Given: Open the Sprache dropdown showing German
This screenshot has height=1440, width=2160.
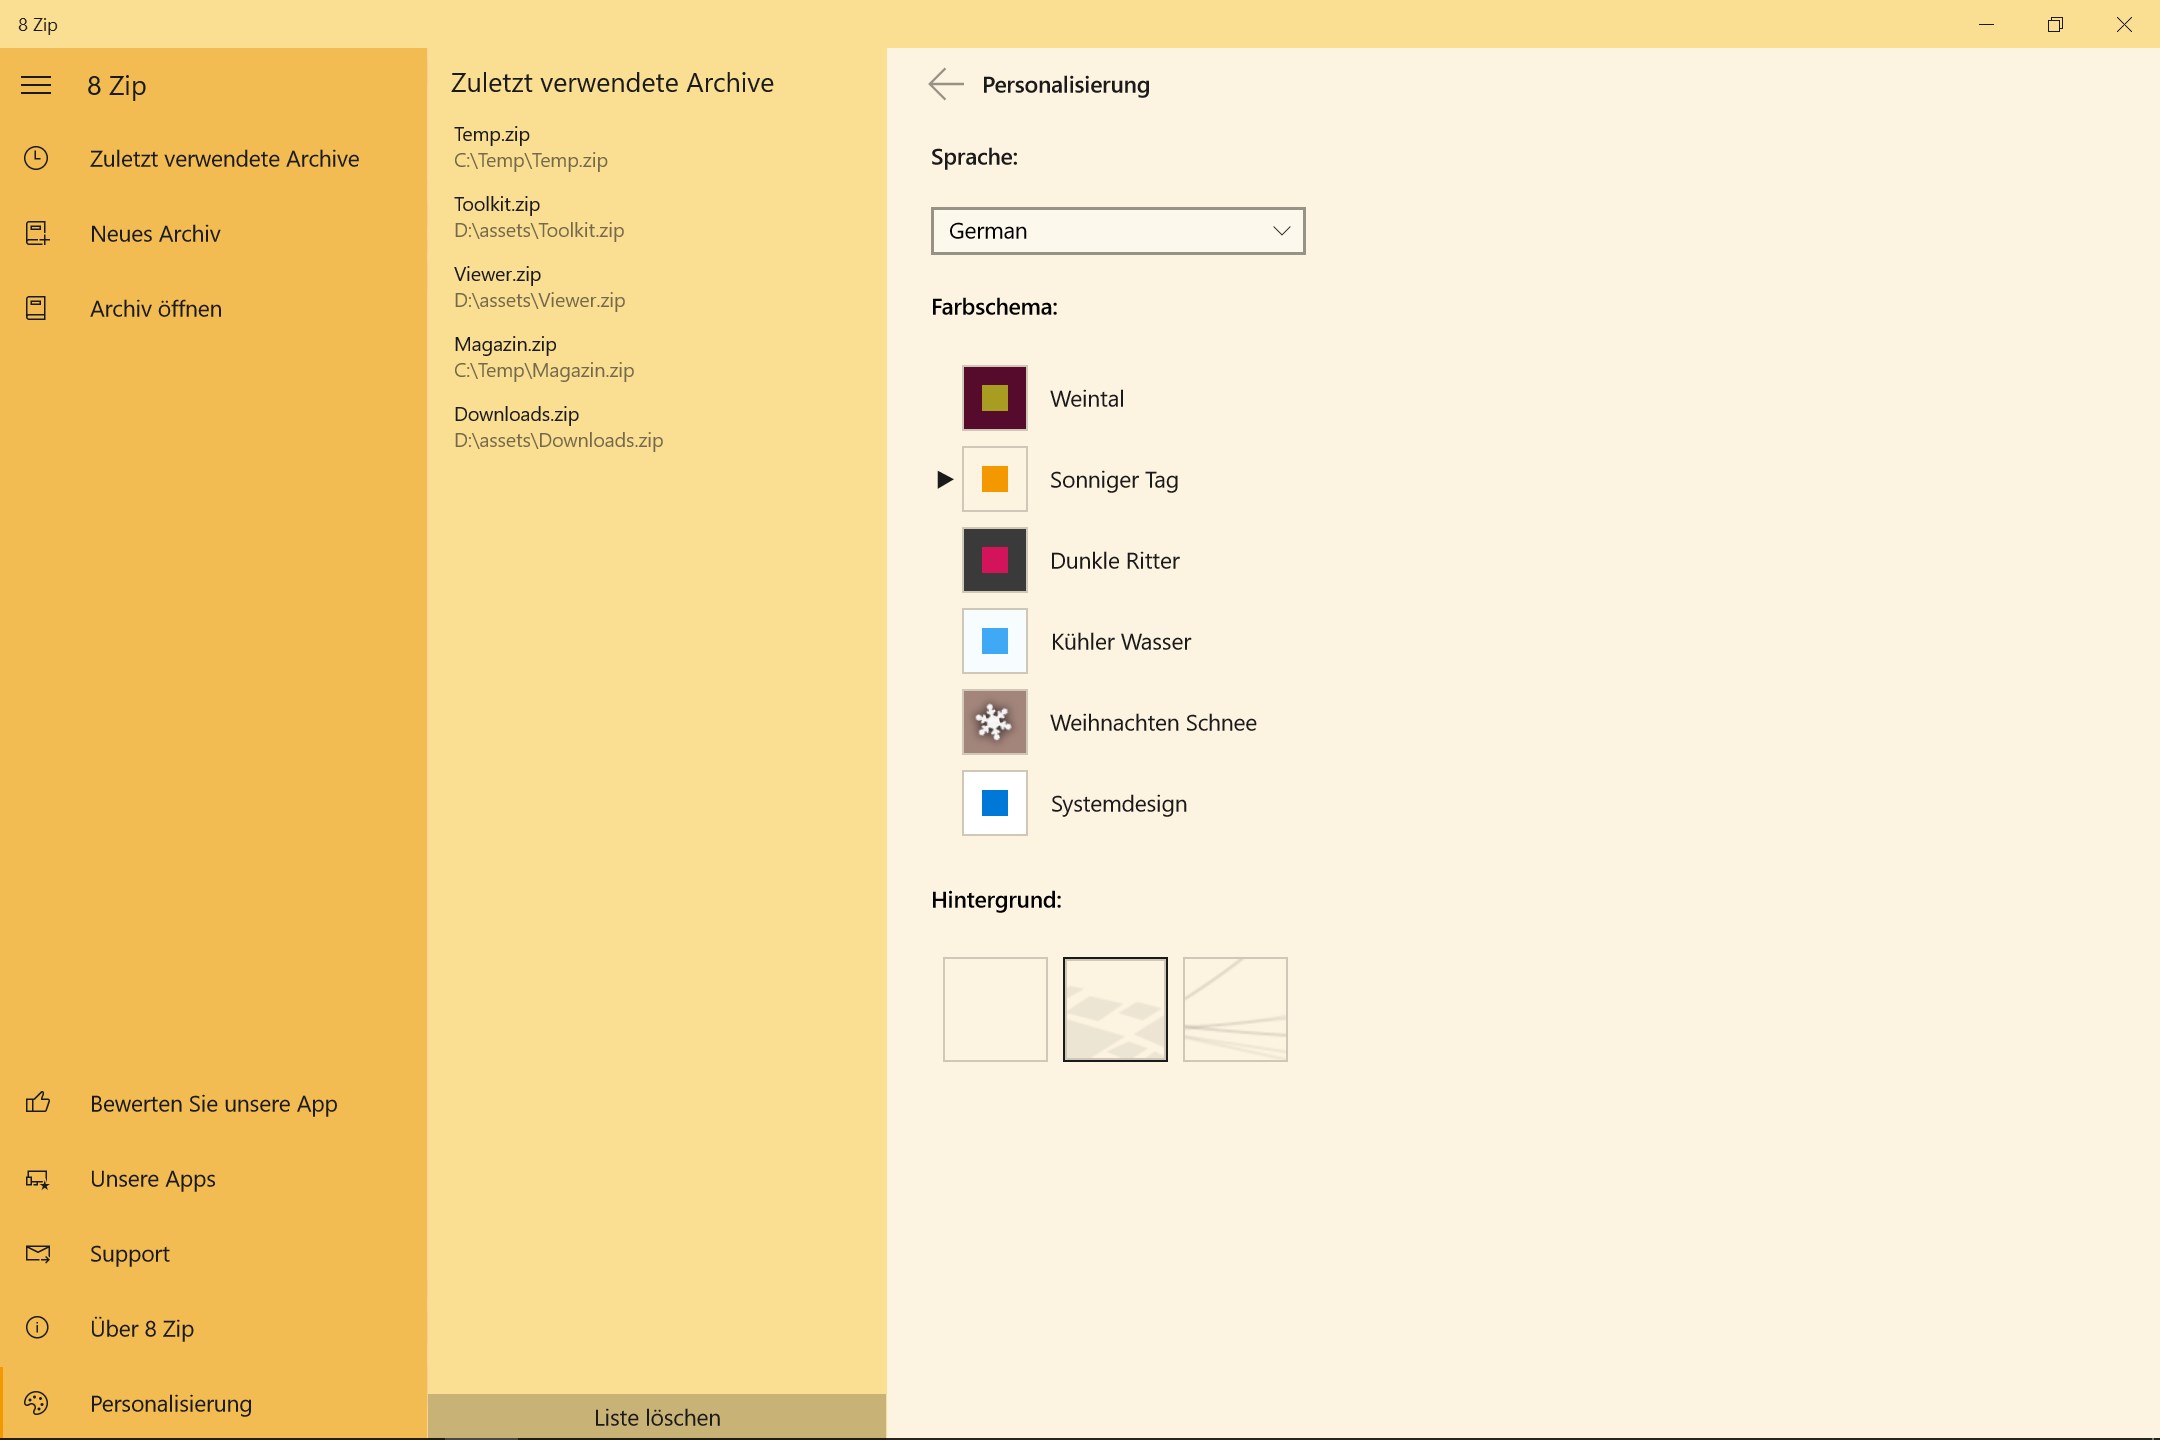Looking at the screenshot, I should click(1117, 231).
